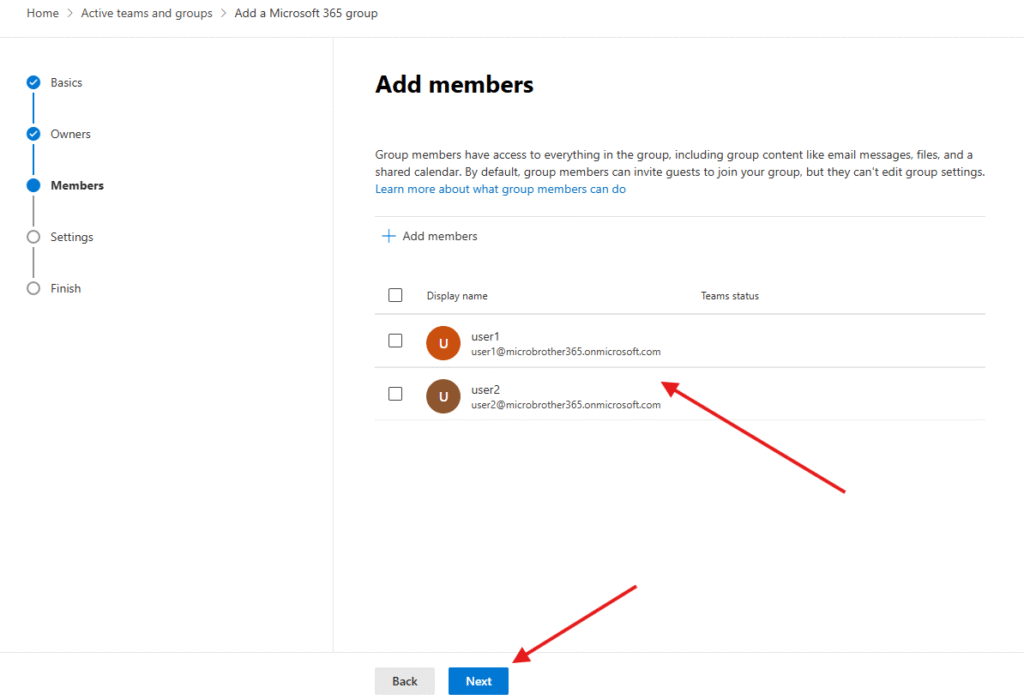Click the Teams status column header
Viewport: 1024px width, 700px height.
[x=729, y=296]
